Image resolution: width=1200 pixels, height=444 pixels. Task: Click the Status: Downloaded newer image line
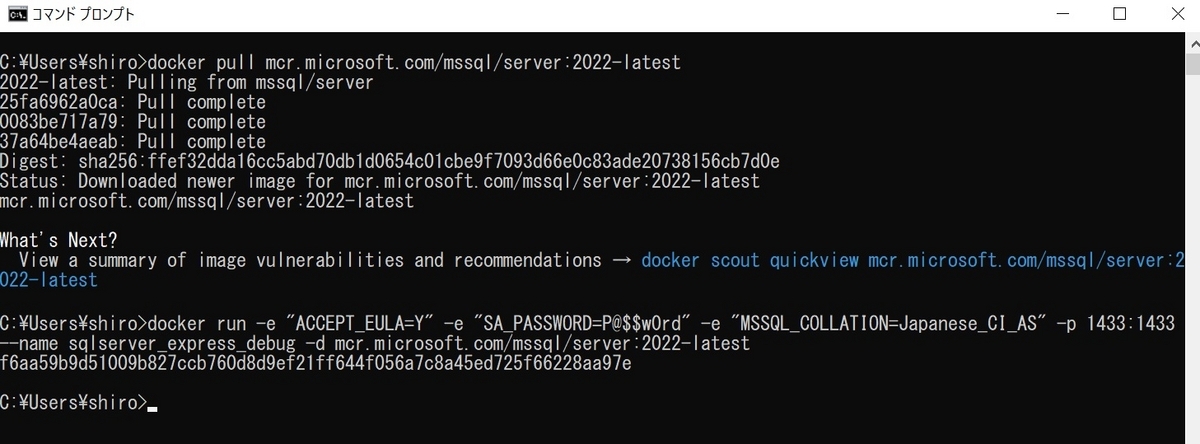[380, 181]
